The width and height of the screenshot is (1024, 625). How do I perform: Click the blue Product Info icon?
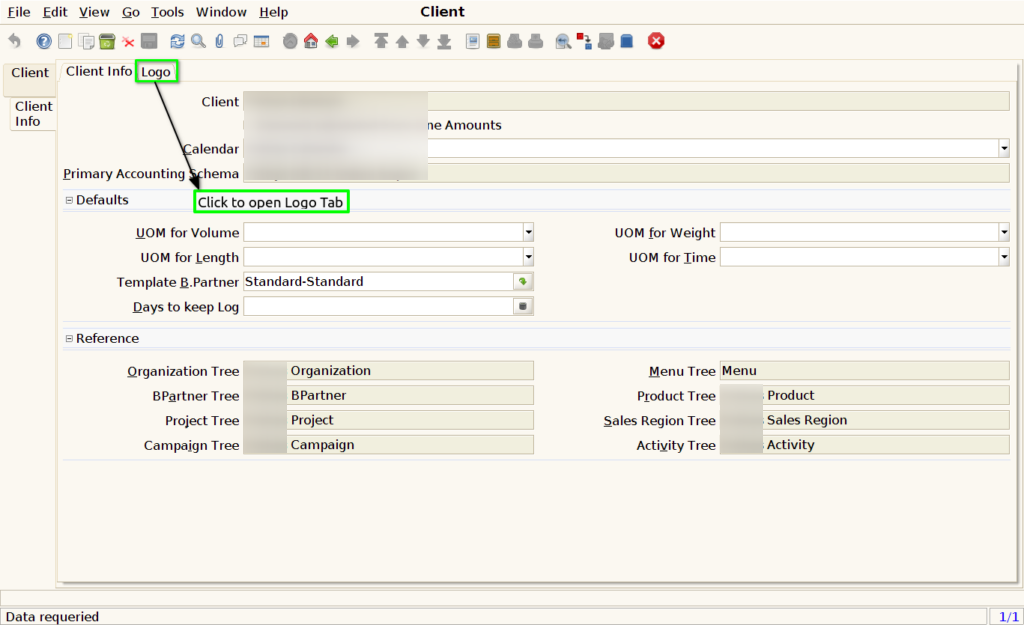click(627, 41)
